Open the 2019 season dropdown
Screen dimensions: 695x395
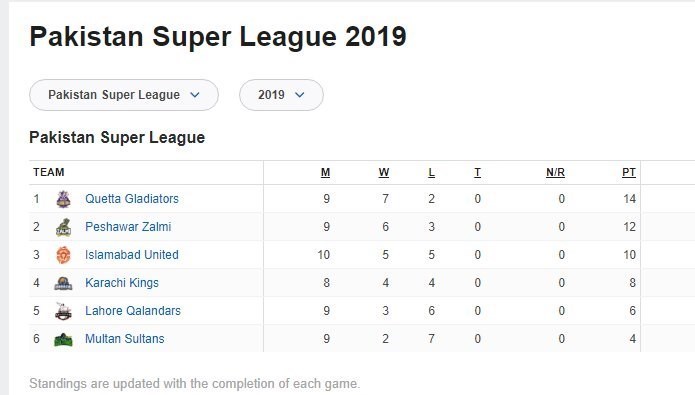(281, 95)
